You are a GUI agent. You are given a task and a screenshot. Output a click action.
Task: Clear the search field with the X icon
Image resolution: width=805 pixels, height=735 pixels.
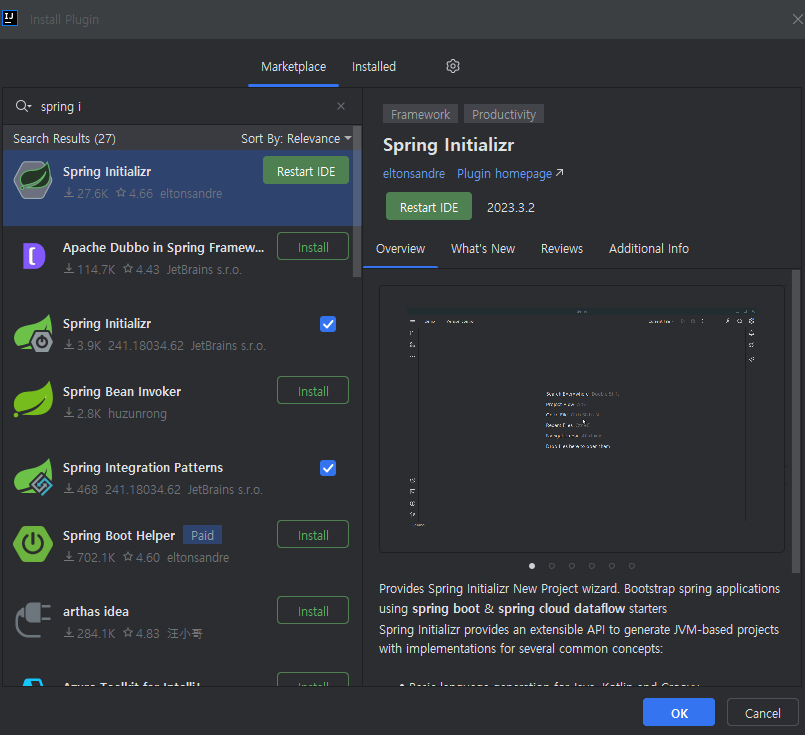pyautogui.click(x=340, y=106)
